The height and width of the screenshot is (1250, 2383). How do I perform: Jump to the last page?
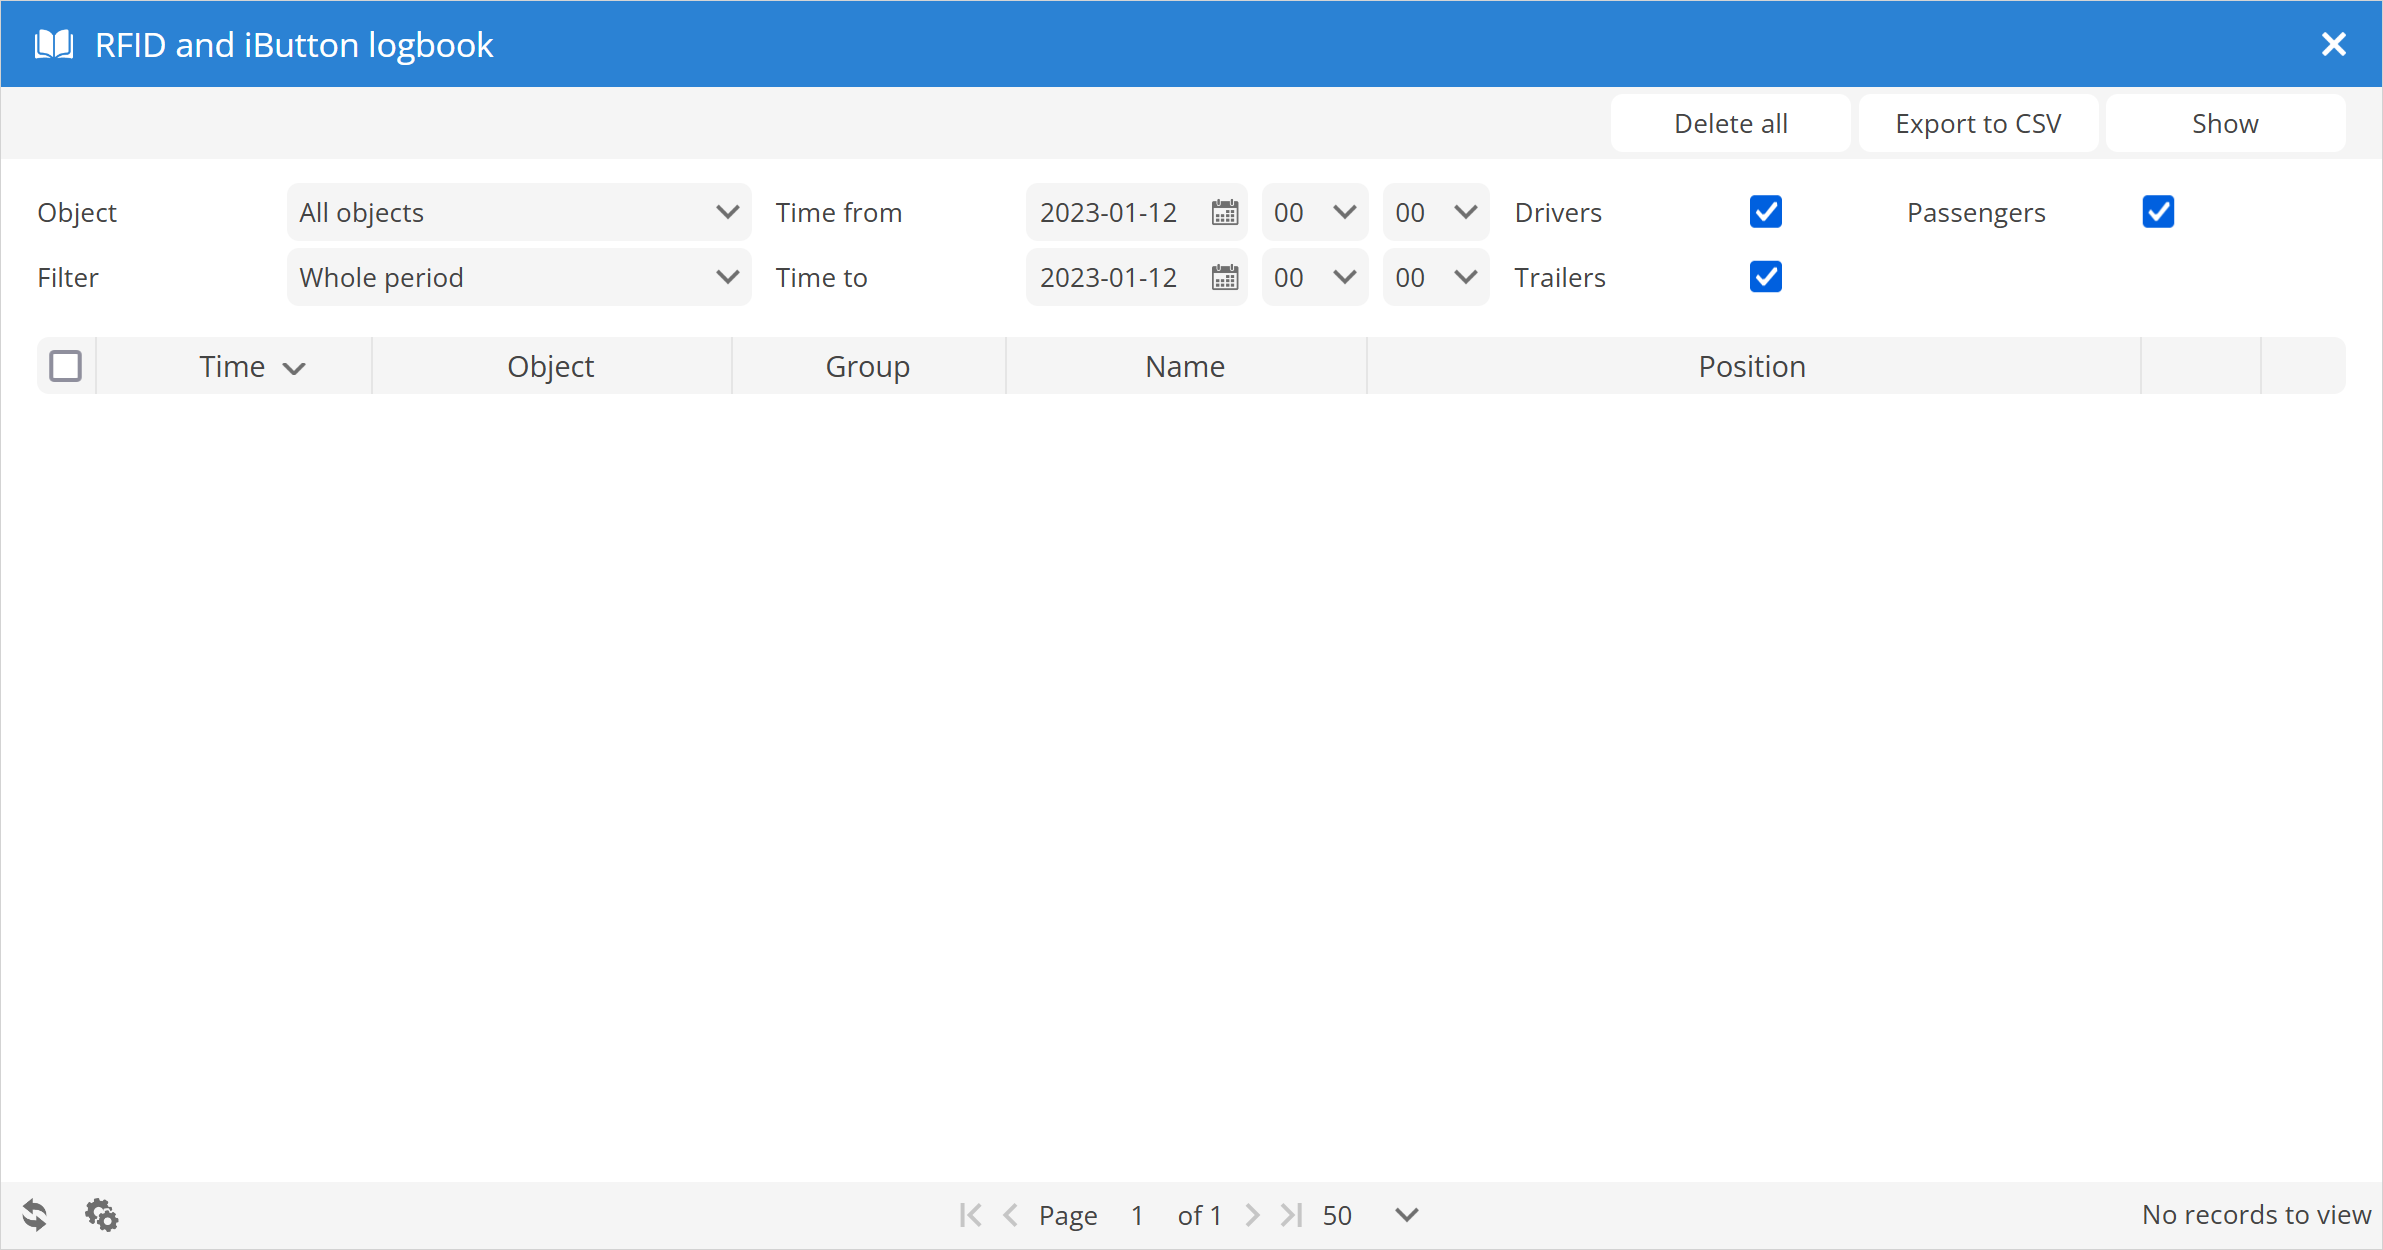point(1292,1215)
